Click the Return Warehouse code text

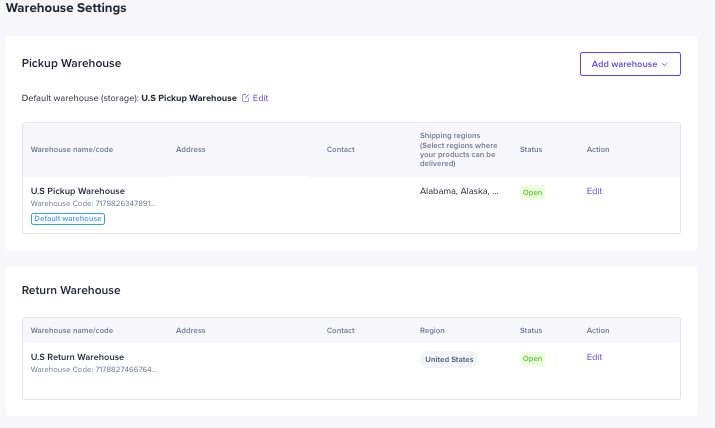[x=94, y=369]
